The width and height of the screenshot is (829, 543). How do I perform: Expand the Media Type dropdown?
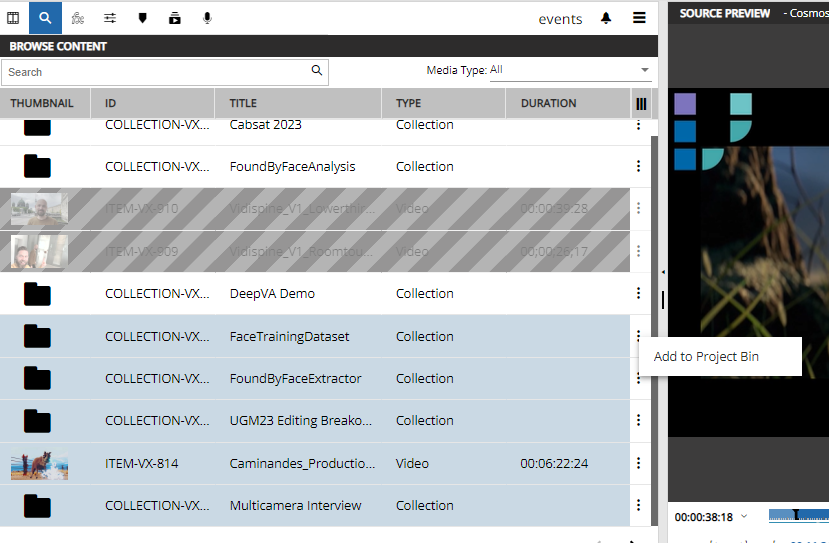(x=644, y=70)
